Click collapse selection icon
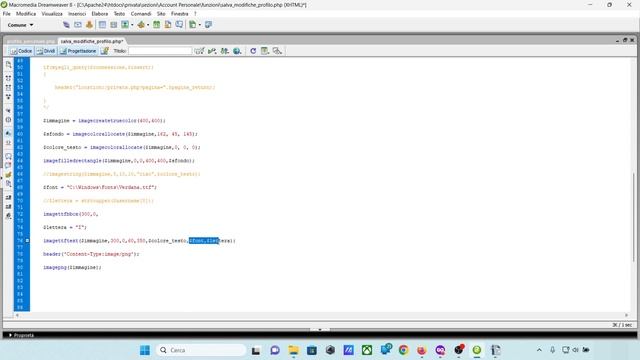This screenshot has height=360, width=640. [x=8, y=87]
